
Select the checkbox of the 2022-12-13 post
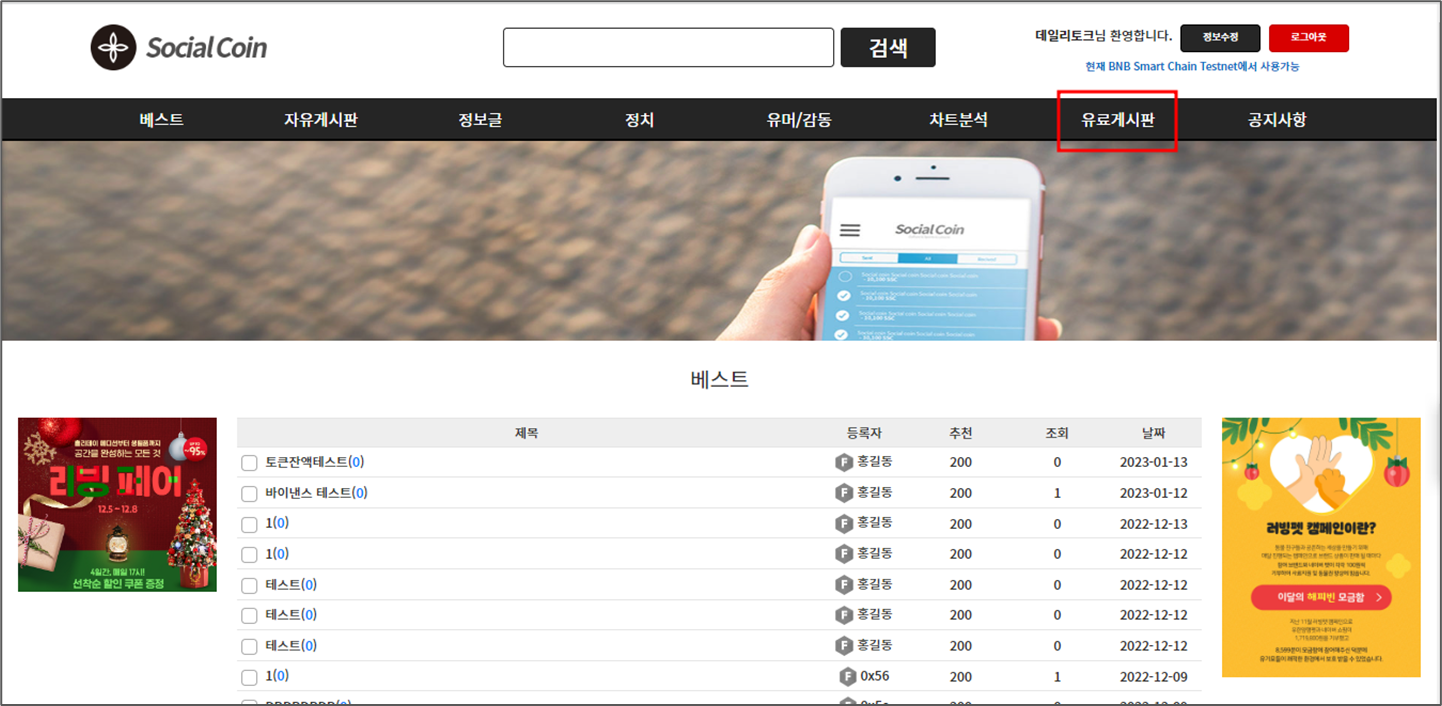(x=249, y=524)
